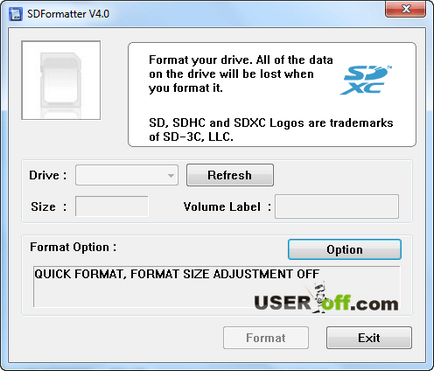Click the SD card image thumbnail

[x=61, y=80]
